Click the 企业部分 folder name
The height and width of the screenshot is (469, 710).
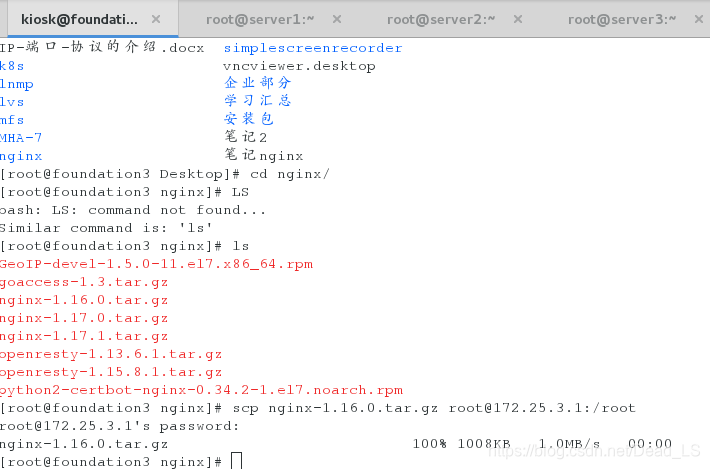(257, 83)
